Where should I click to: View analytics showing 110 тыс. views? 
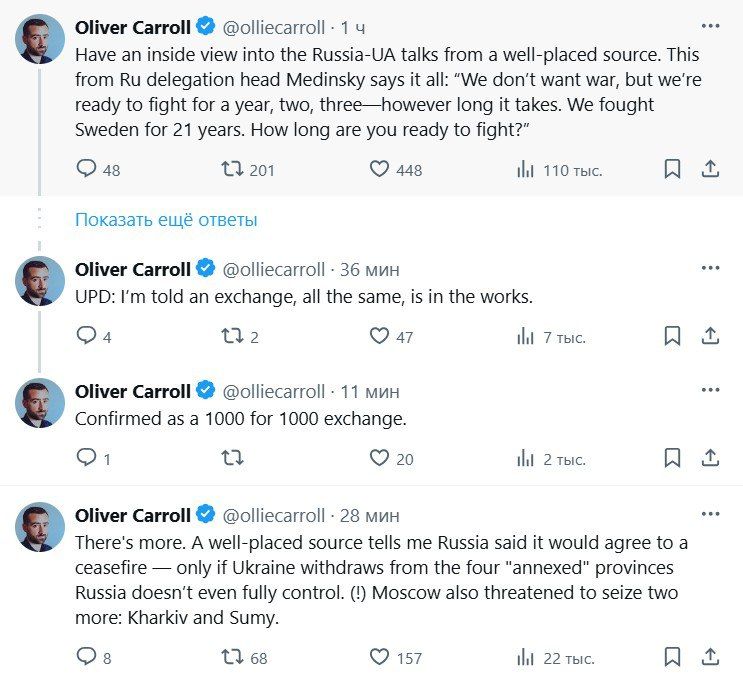pyautogui.click(x=526, y=170)
